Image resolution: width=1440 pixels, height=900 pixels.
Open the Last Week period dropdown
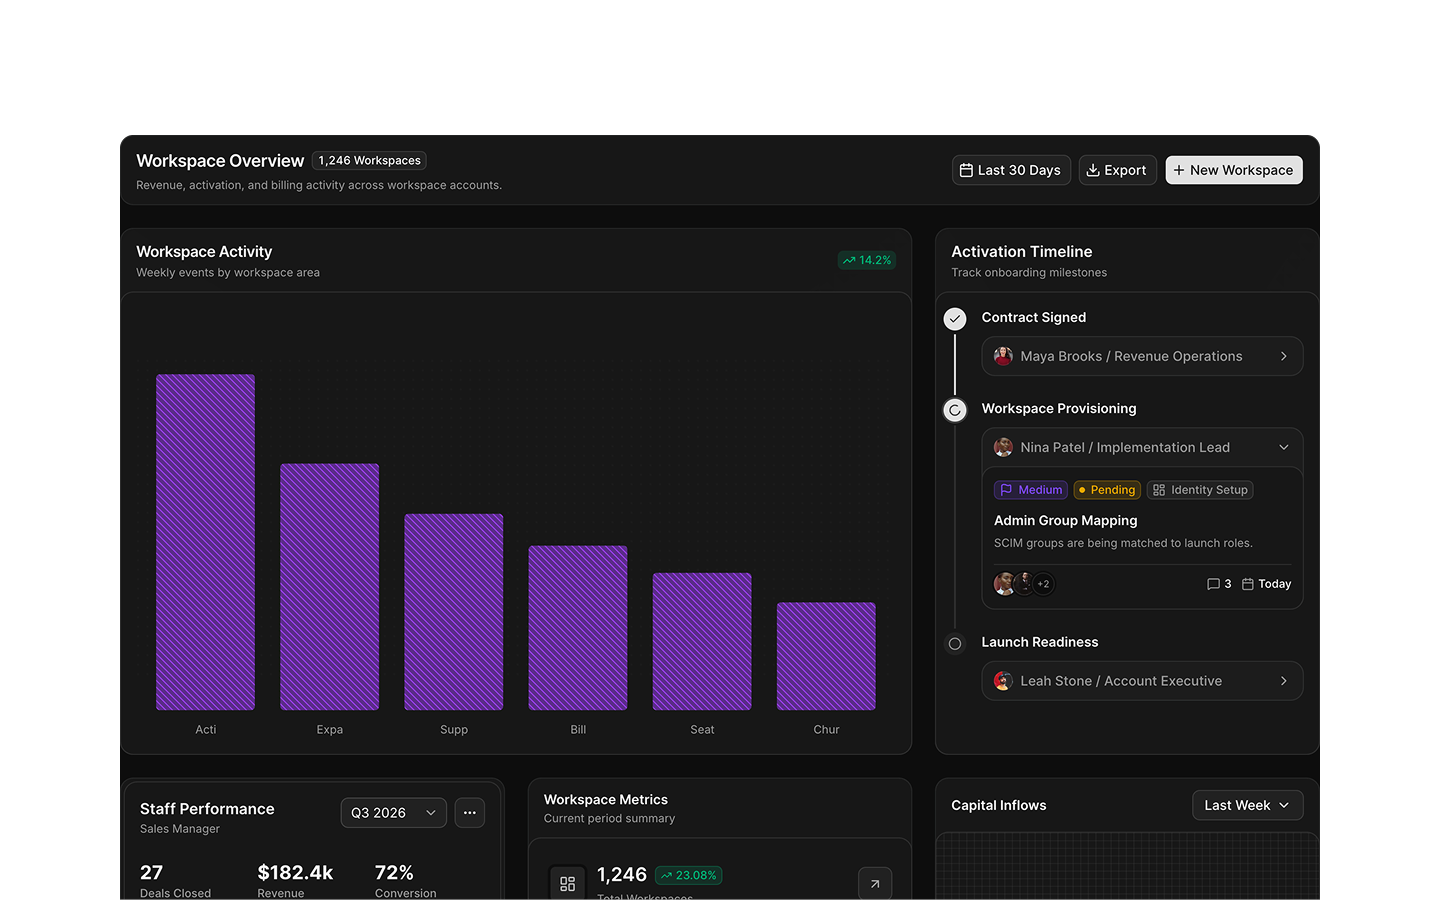pyautogui.click(x=1247, y=805)
